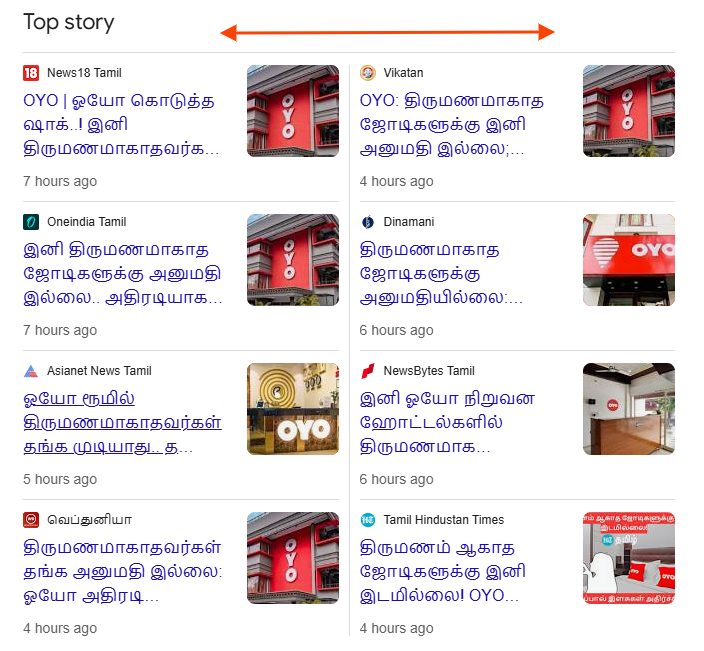Screen dimensions: 704x651
Task: Click the Asianet News Tamil triangle icon
Action: click(31, 371)
